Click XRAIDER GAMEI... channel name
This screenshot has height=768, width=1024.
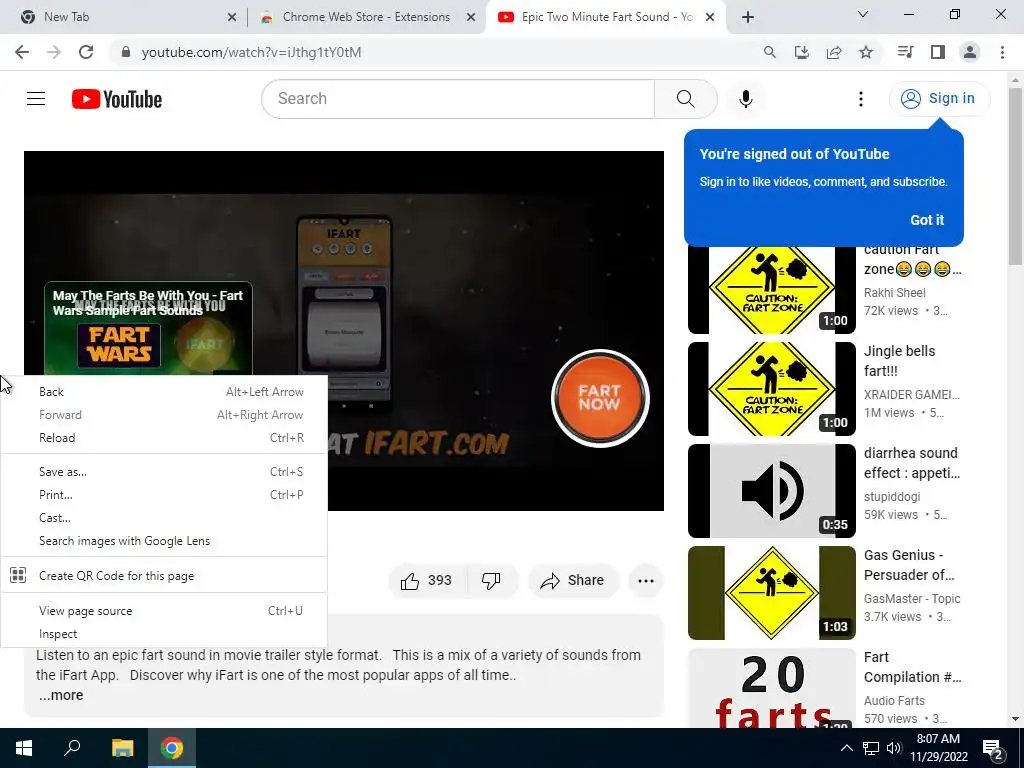point(912,395)
